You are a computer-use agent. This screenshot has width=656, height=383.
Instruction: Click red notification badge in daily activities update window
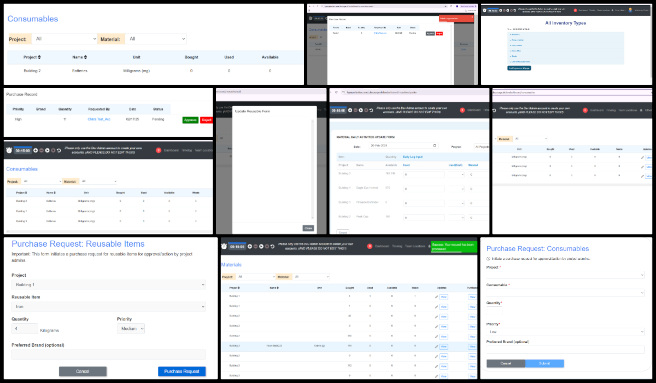click(x=462, y=110)
